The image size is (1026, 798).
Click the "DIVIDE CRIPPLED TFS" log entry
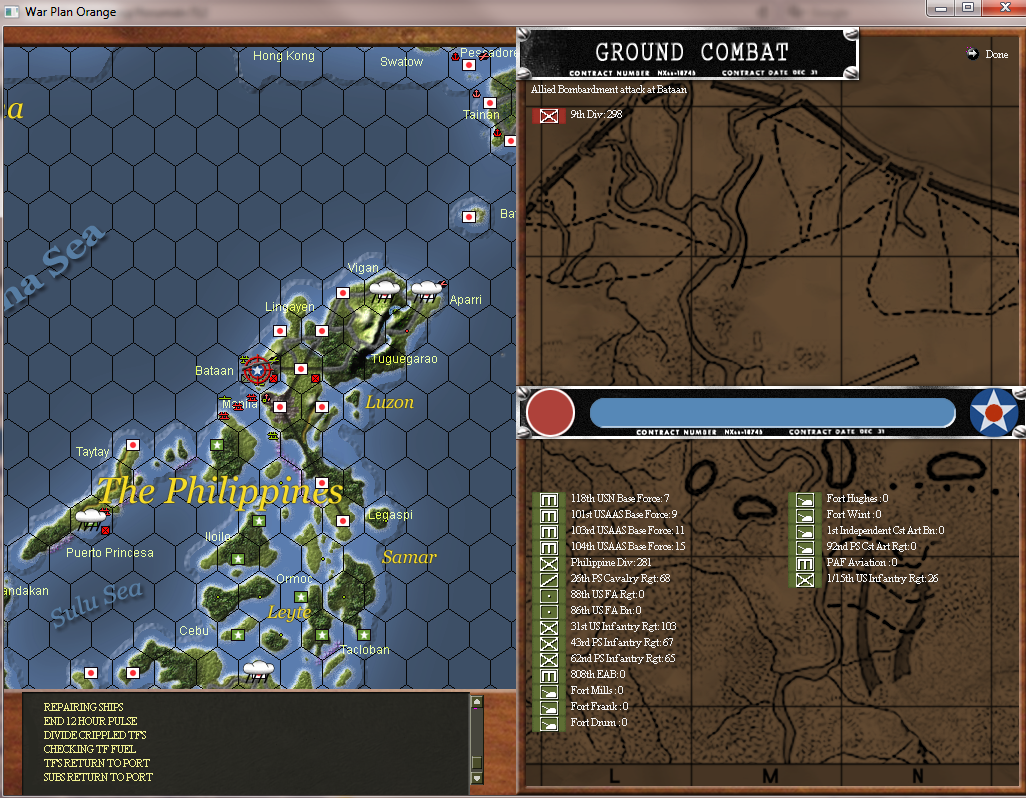click(x=95, y=735)
